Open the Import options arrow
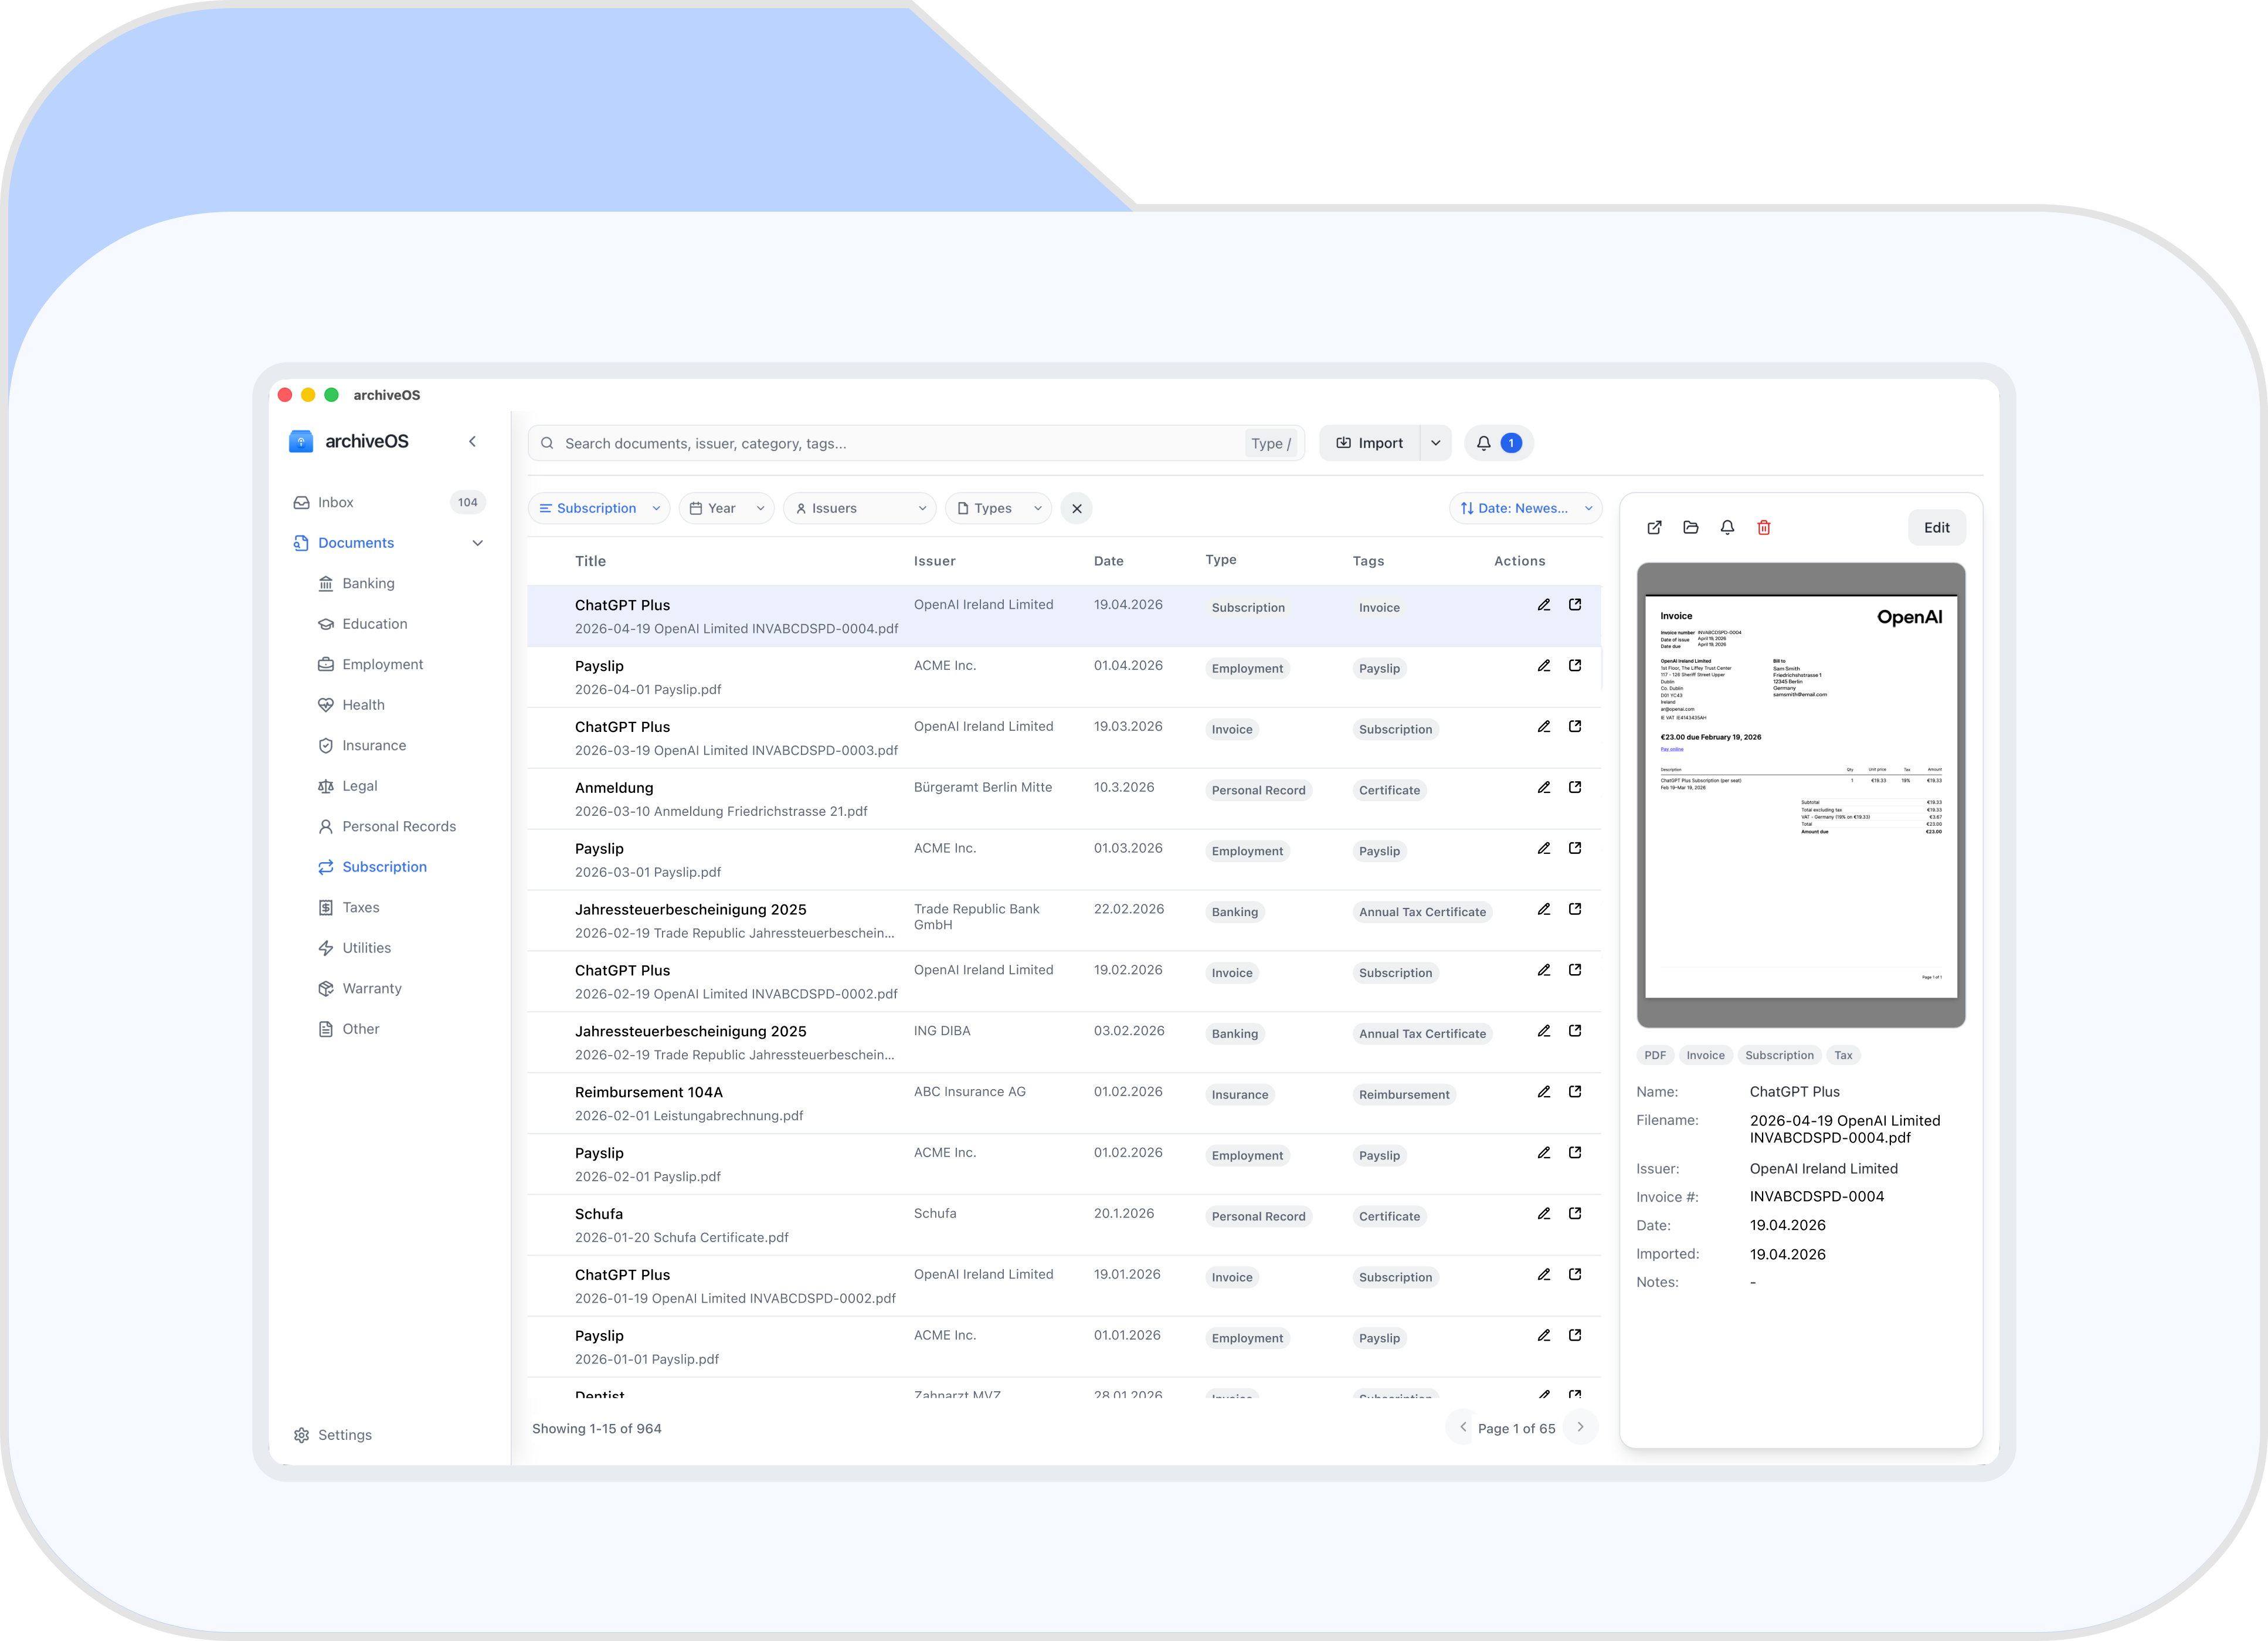The height and width of the screenshot is (1641, 2268). pos(1435,443)
